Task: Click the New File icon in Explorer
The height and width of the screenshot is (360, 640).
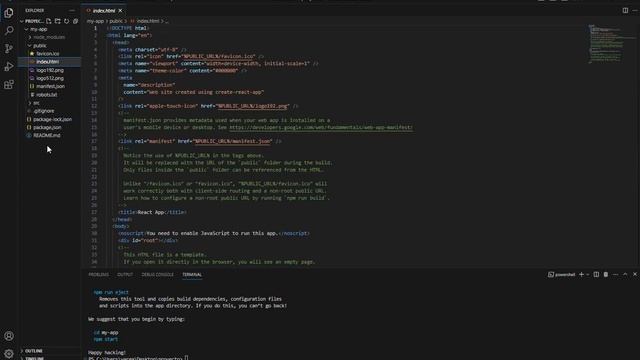Action: [x=49, y=21]
